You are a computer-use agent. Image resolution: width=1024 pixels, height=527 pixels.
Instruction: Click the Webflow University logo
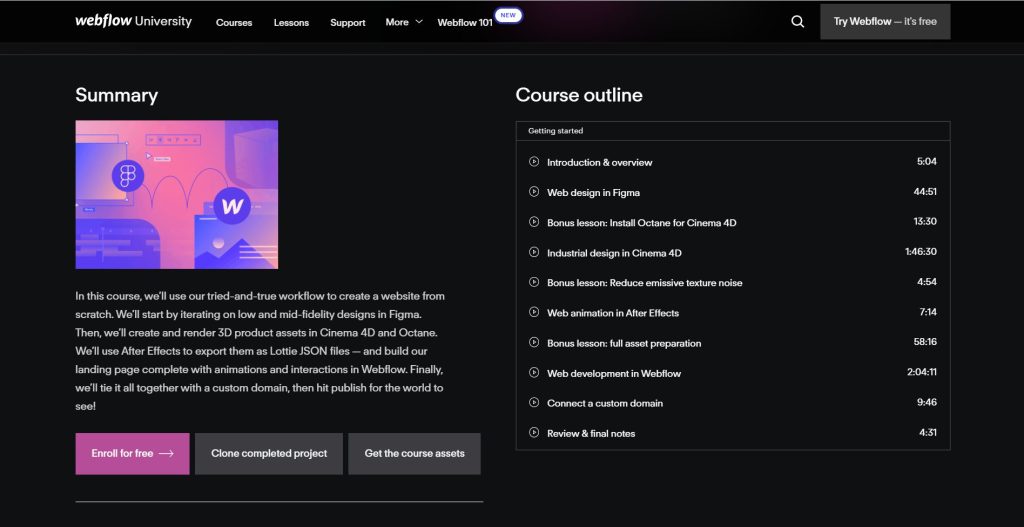pyautogui.click(x=133, y=21)
